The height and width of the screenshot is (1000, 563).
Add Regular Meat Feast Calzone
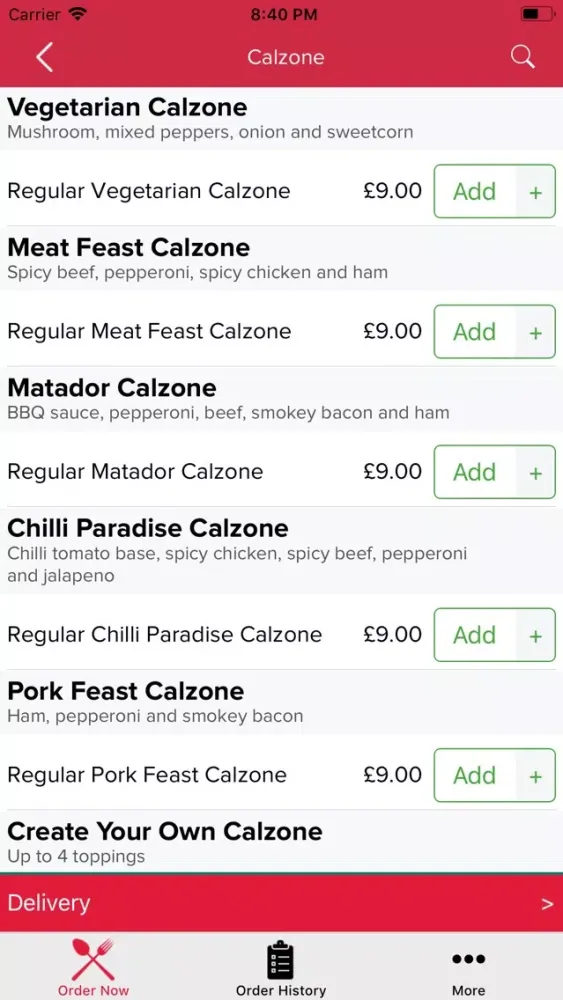click(x=475, y=332)
